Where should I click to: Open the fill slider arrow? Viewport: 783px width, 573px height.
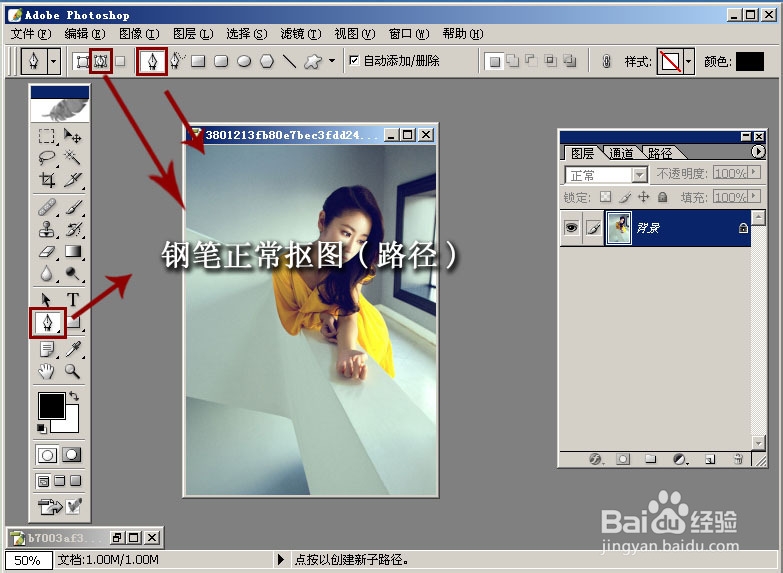[755, 196]
